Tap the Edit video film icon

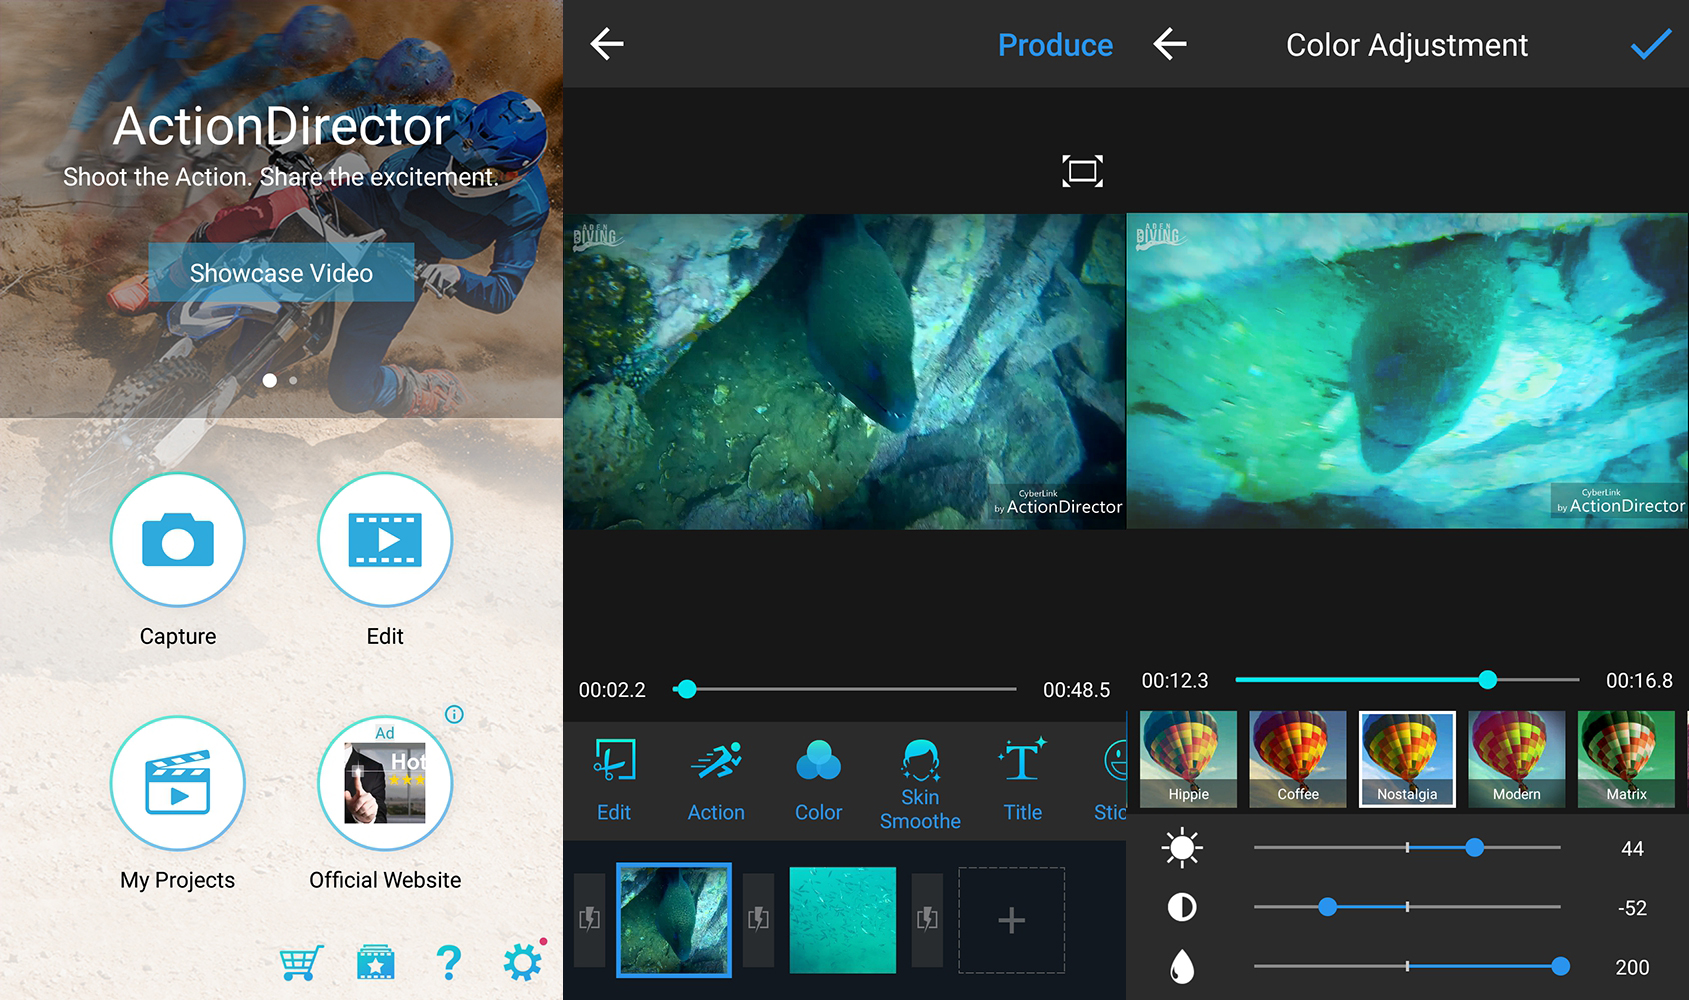(385, 540)
